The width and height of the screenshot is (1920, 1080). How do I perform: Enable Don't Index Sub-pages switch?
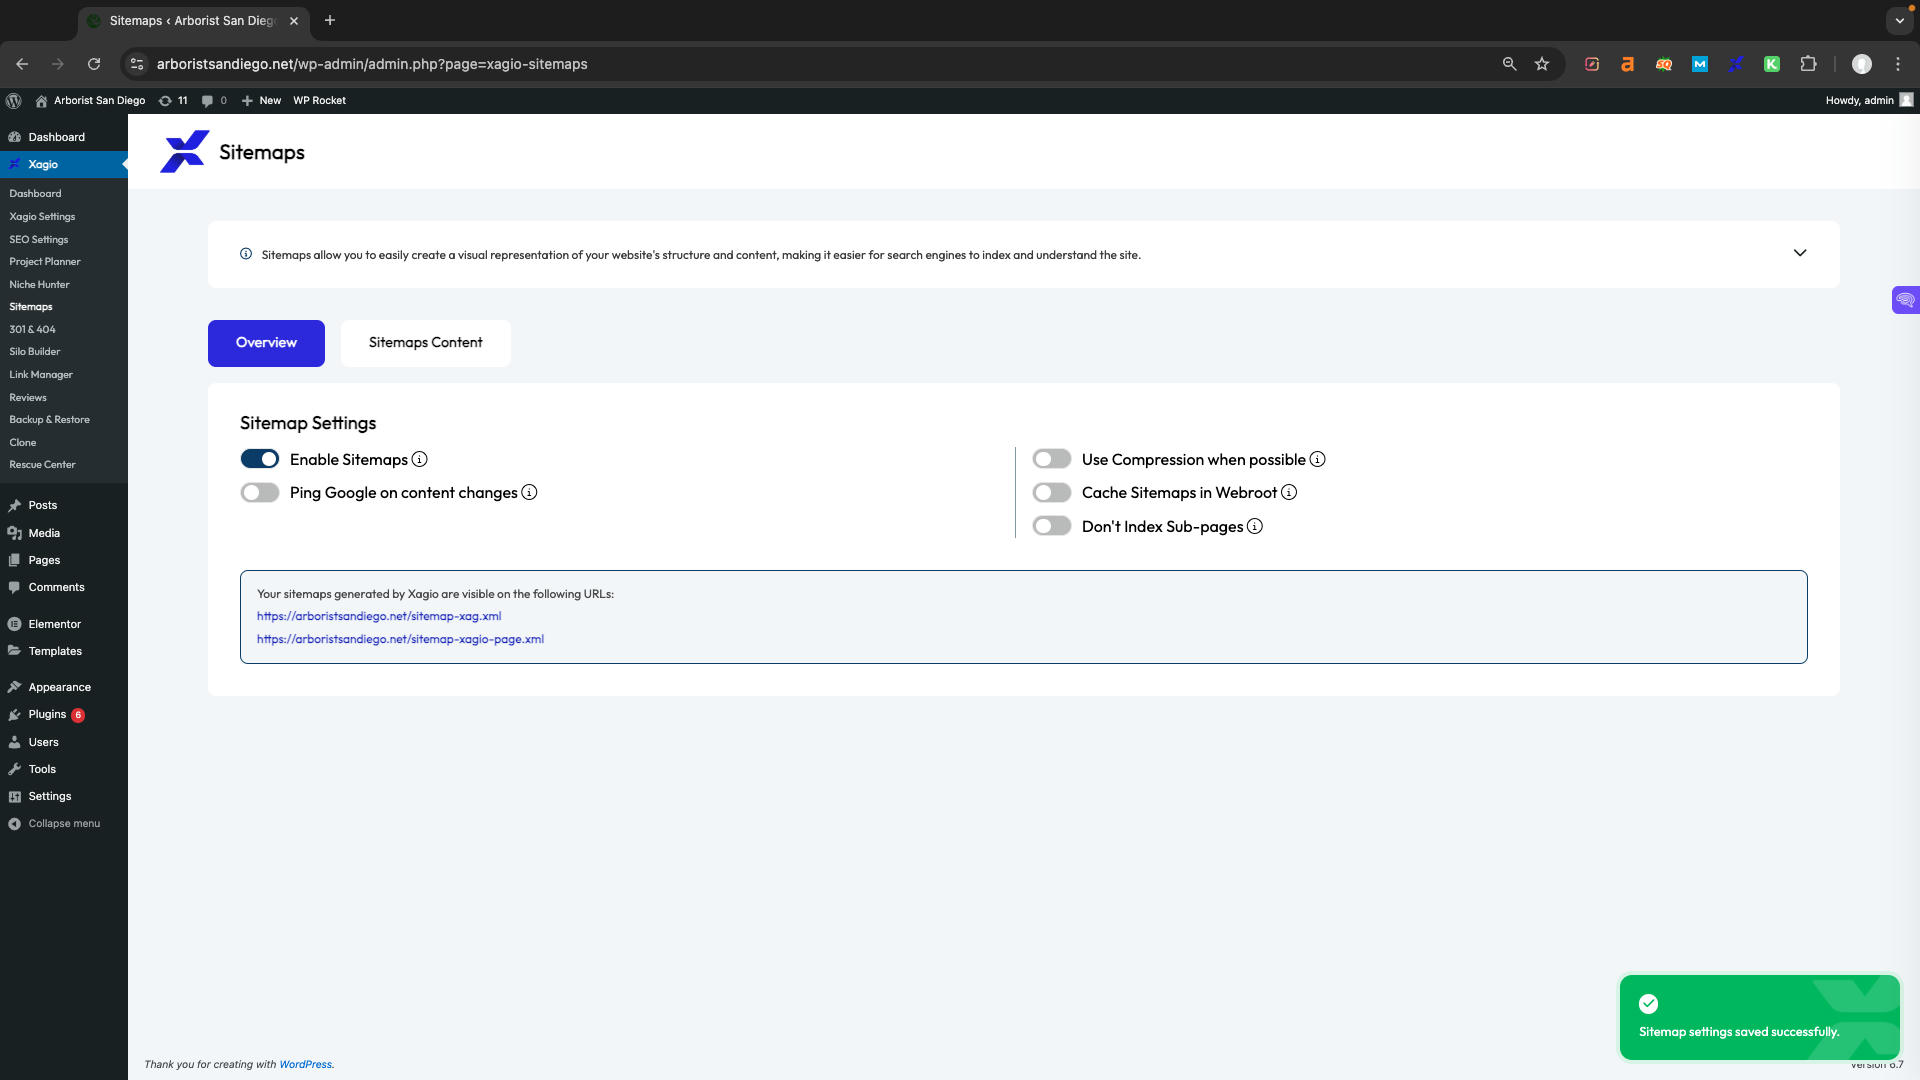pyautogui.click(x=1052, y=527)
